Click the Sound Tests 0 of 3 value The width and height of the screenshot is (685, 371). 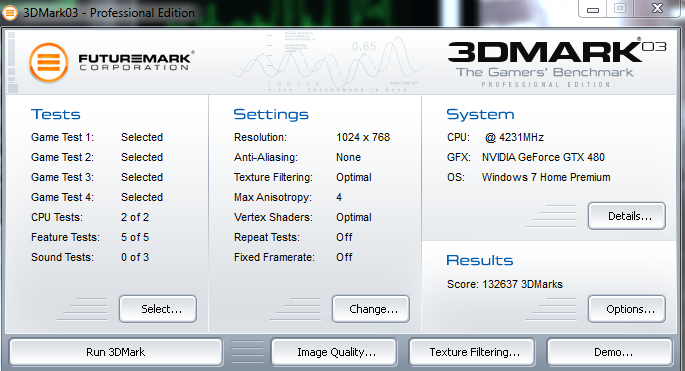pyautogui.click(x=135, y=257)
